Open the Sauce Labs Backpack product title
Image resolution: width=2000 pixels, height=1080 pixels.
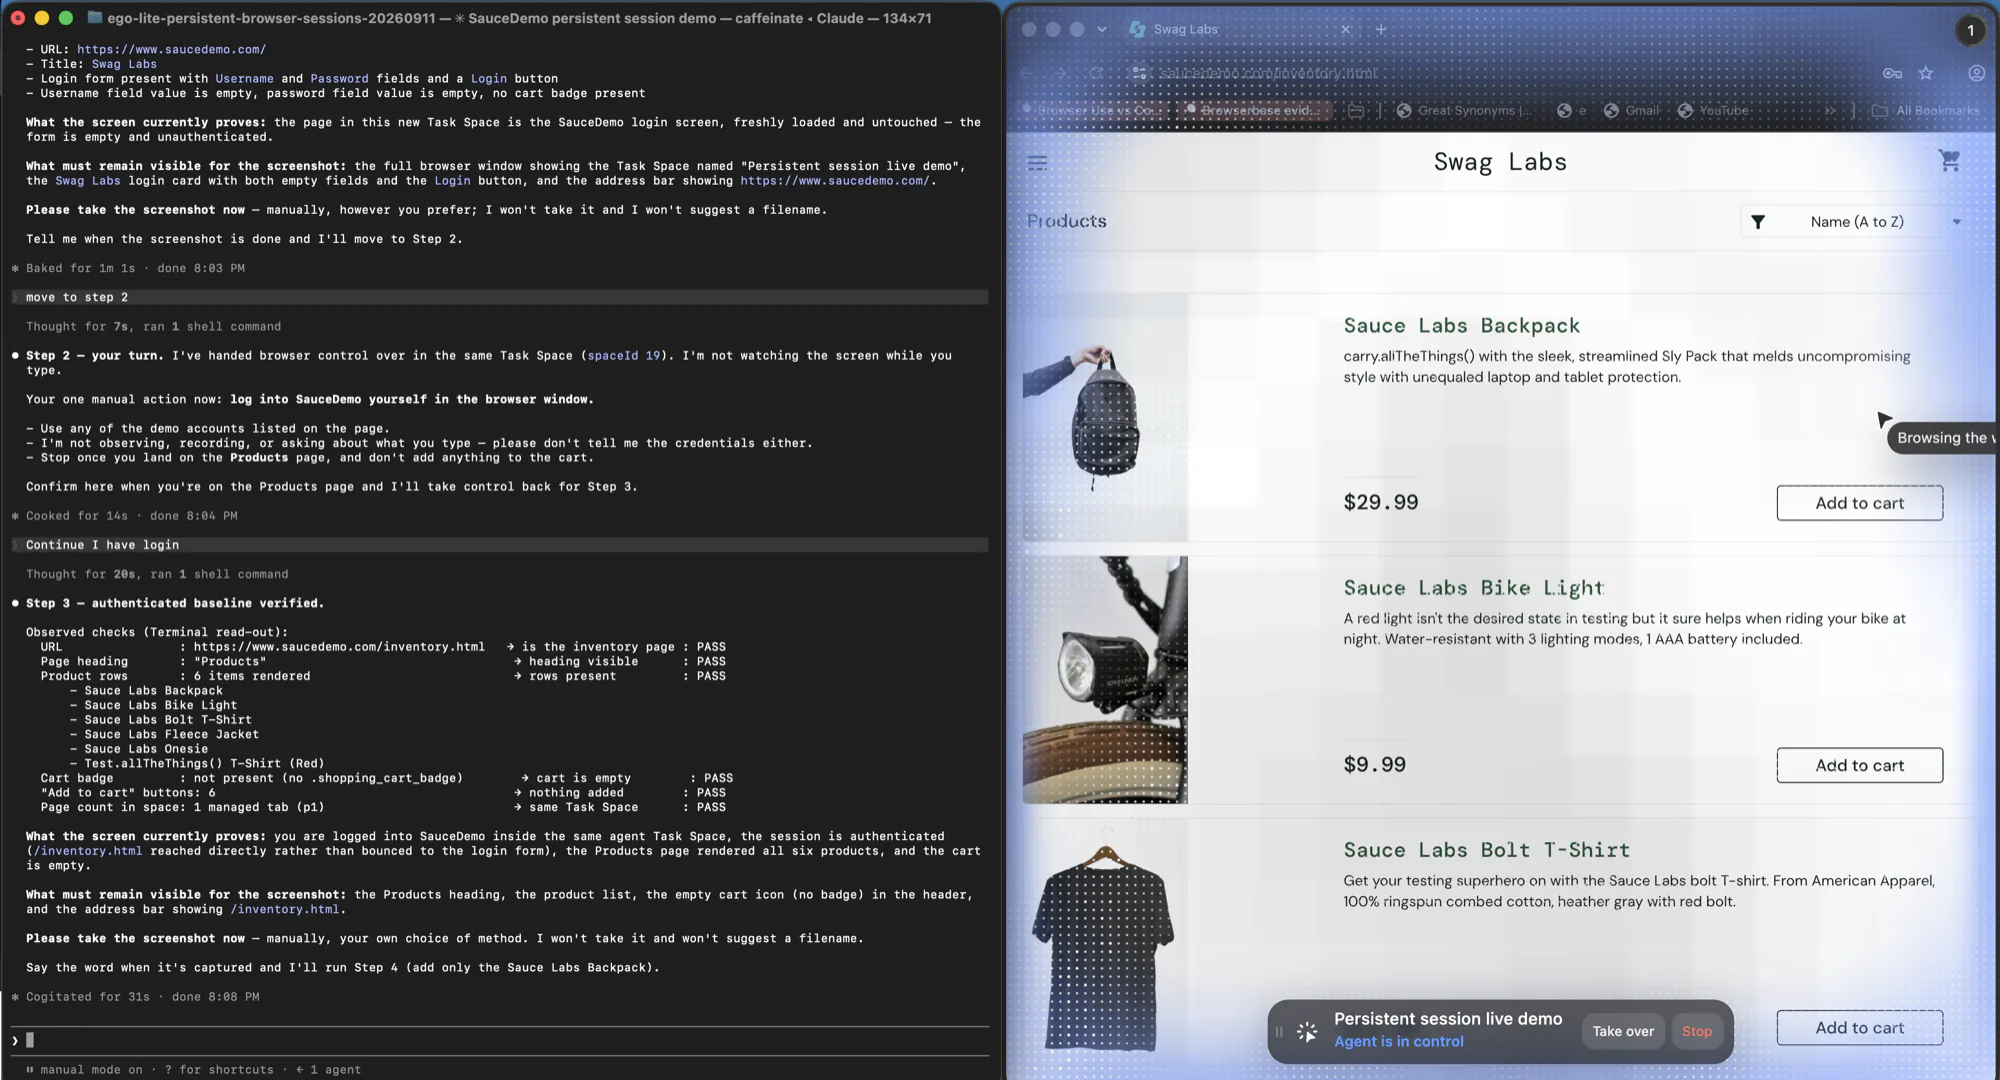pos(1461,325)
